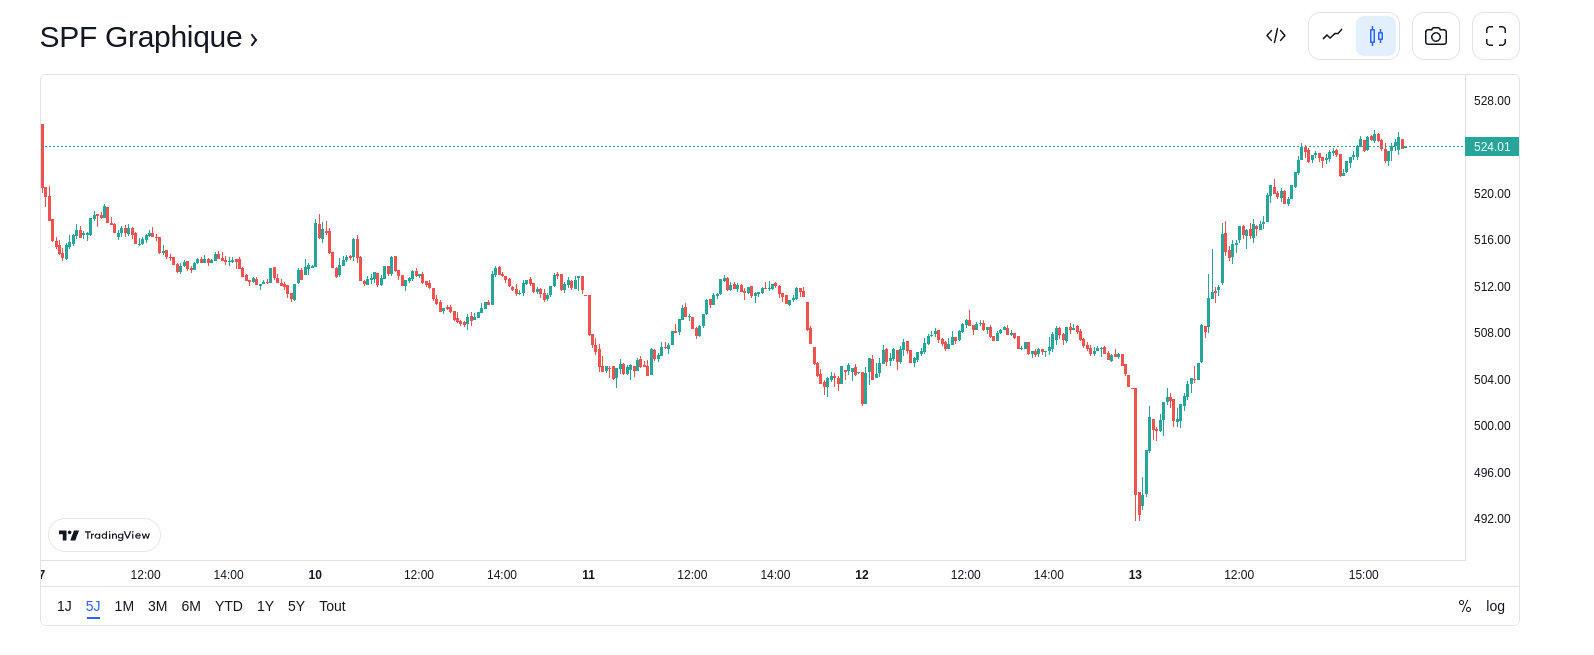Show the 5Y time range
This screenshot has width=1594, height=655.
(296, 606)
